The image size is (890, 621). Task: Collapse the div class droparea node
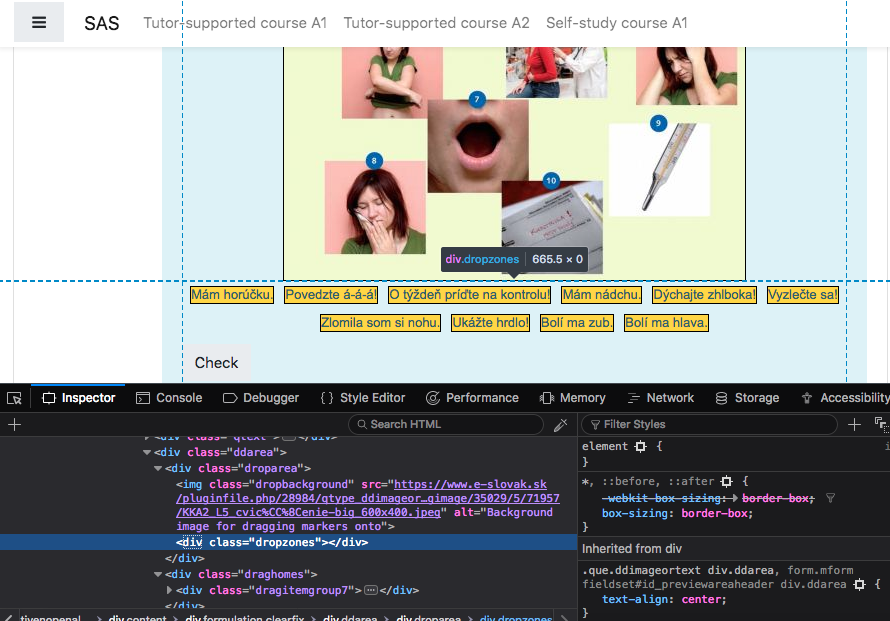[x=158, y=468]
